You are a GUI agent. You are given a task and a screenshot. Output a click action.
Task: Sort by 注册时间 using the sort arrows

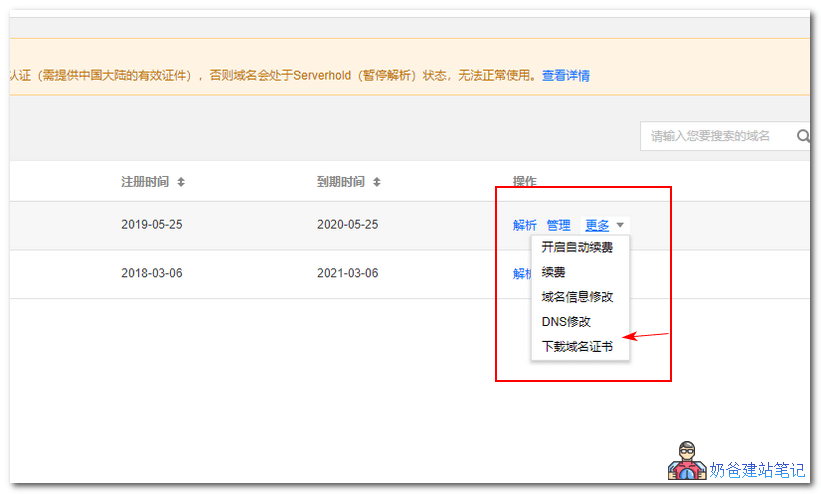181,182
